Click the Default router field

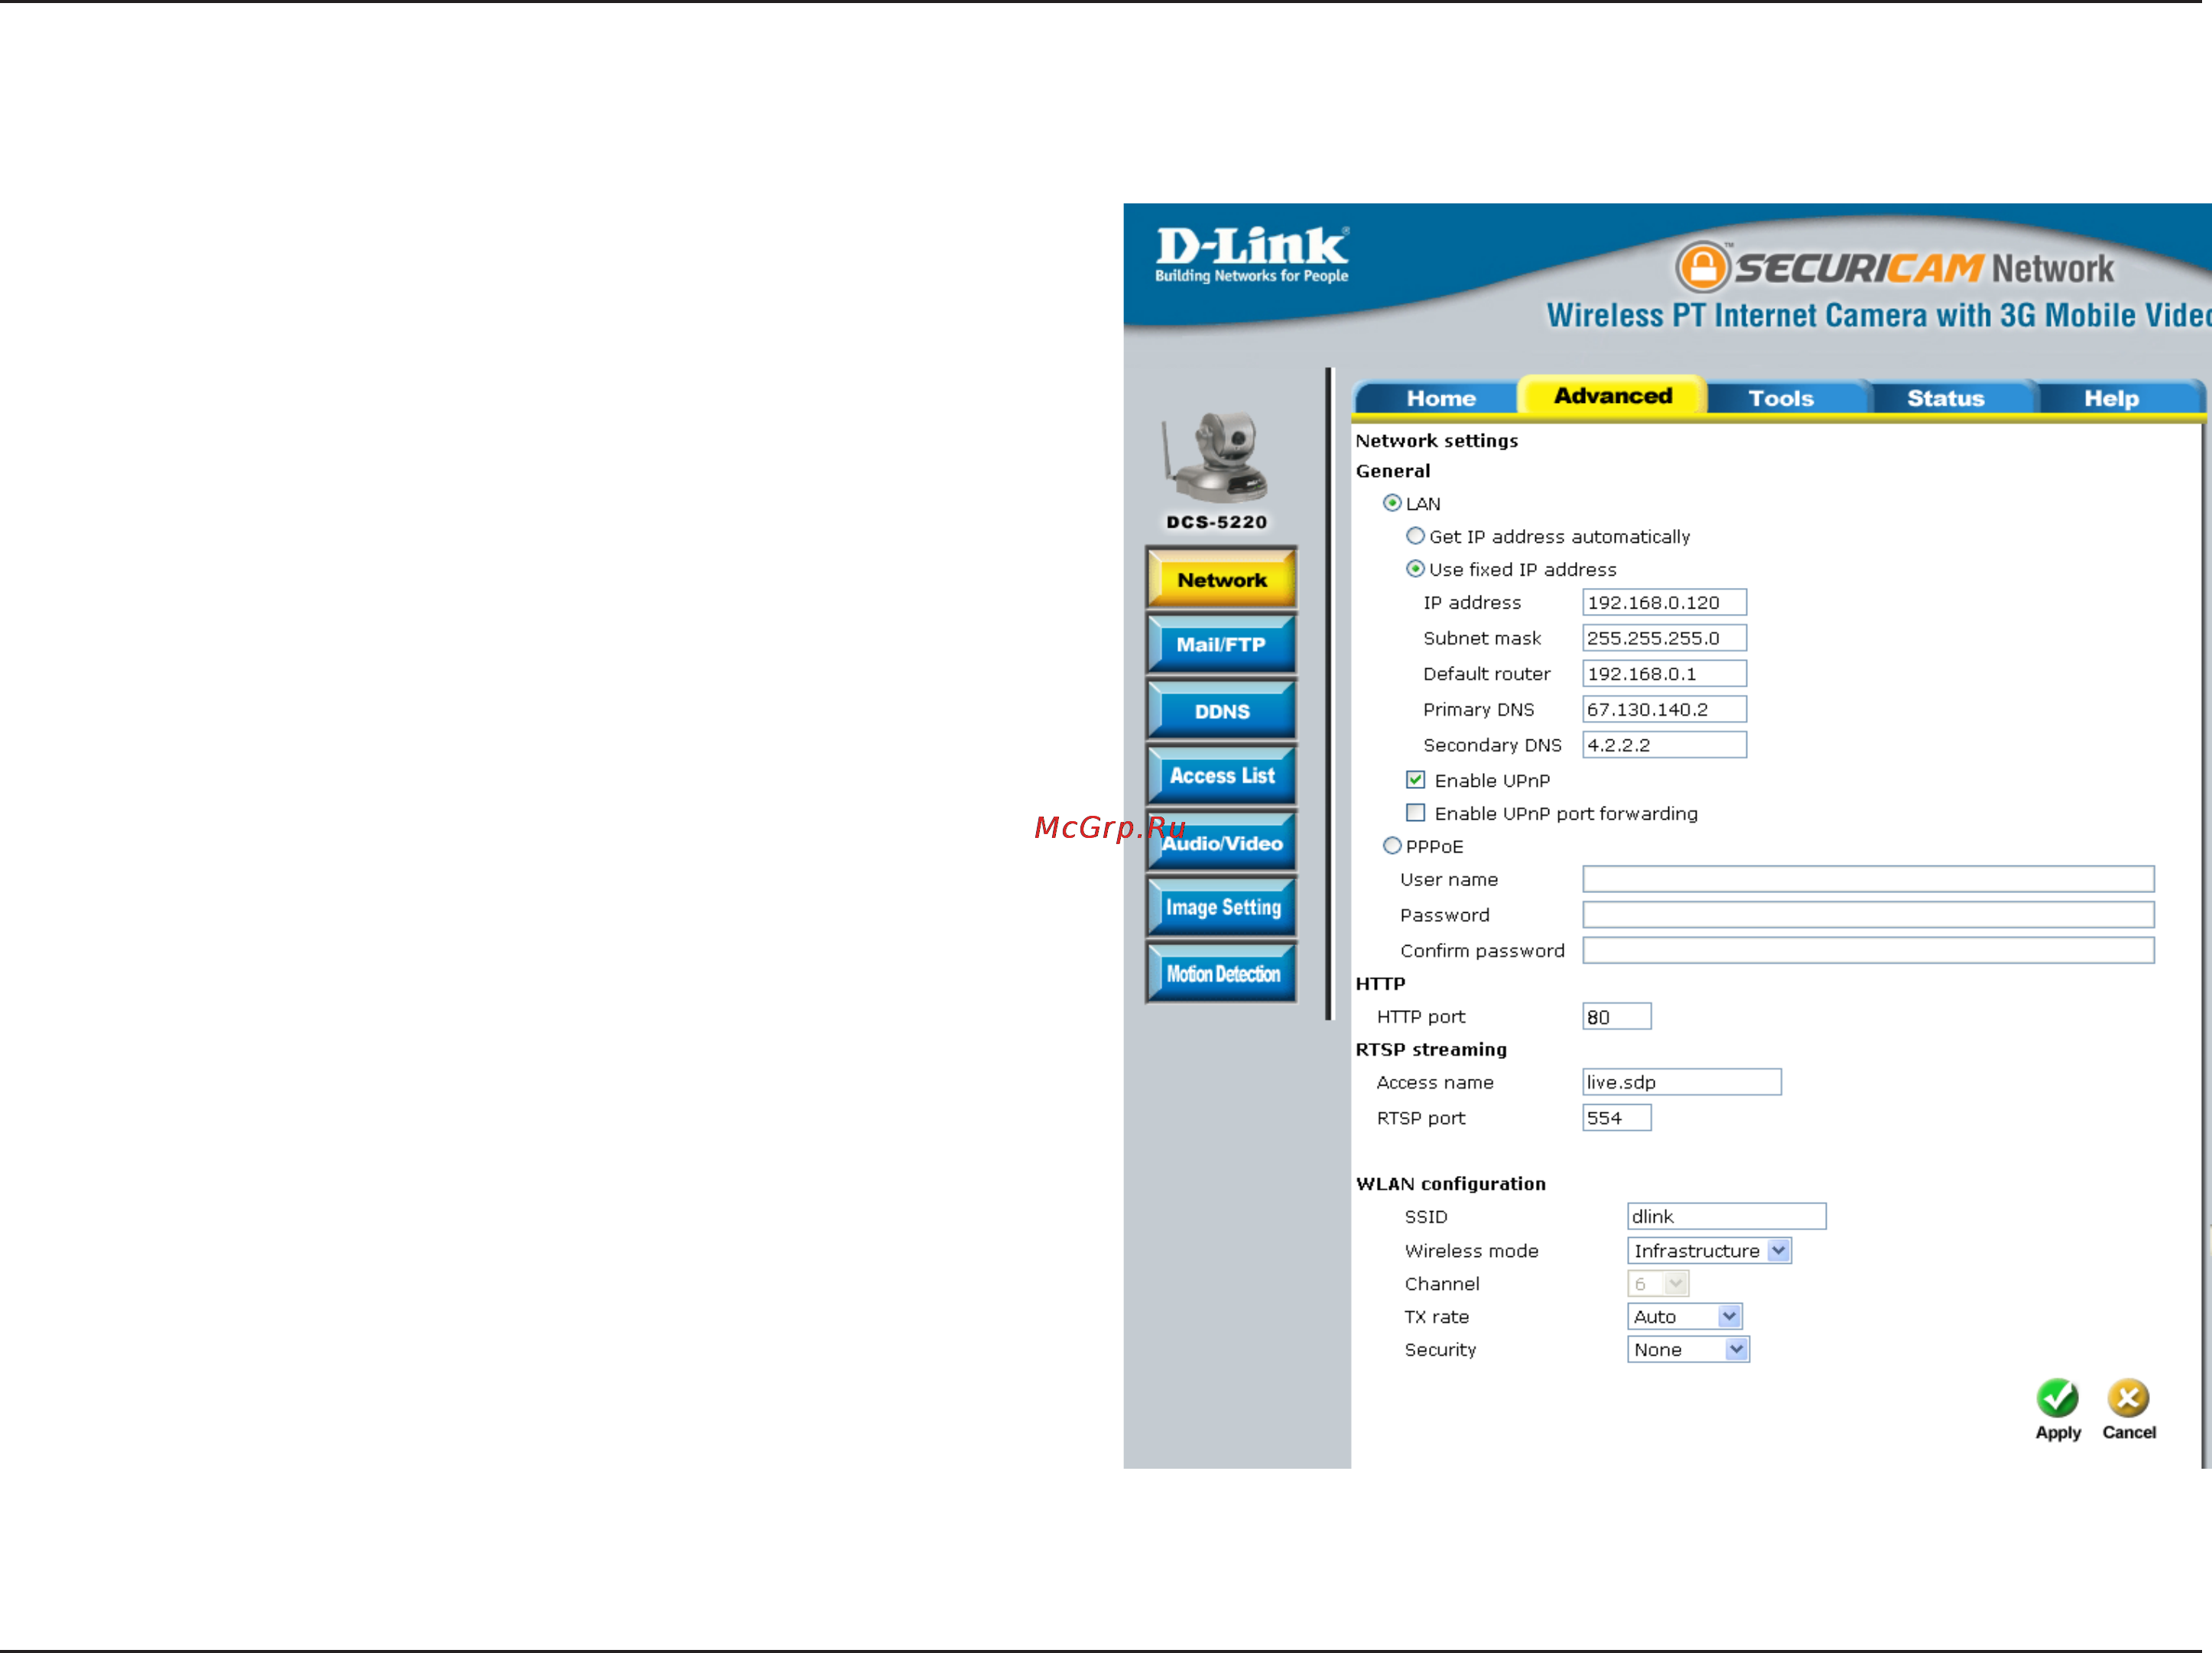click(1664, 674)
